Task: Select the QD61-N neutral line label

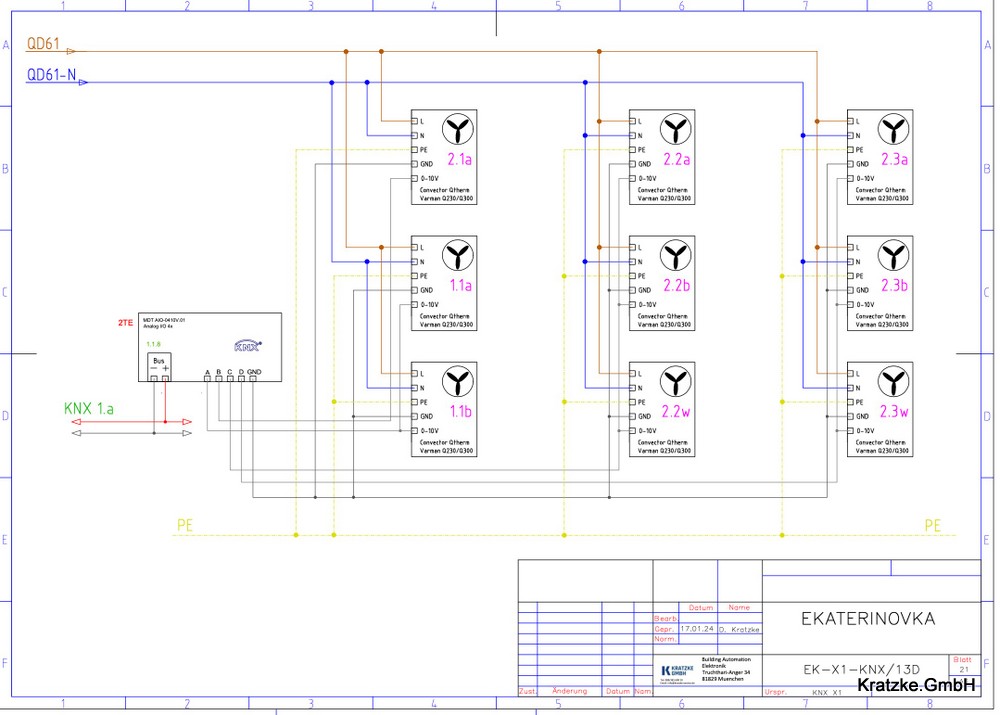Action: pos(52,75)
